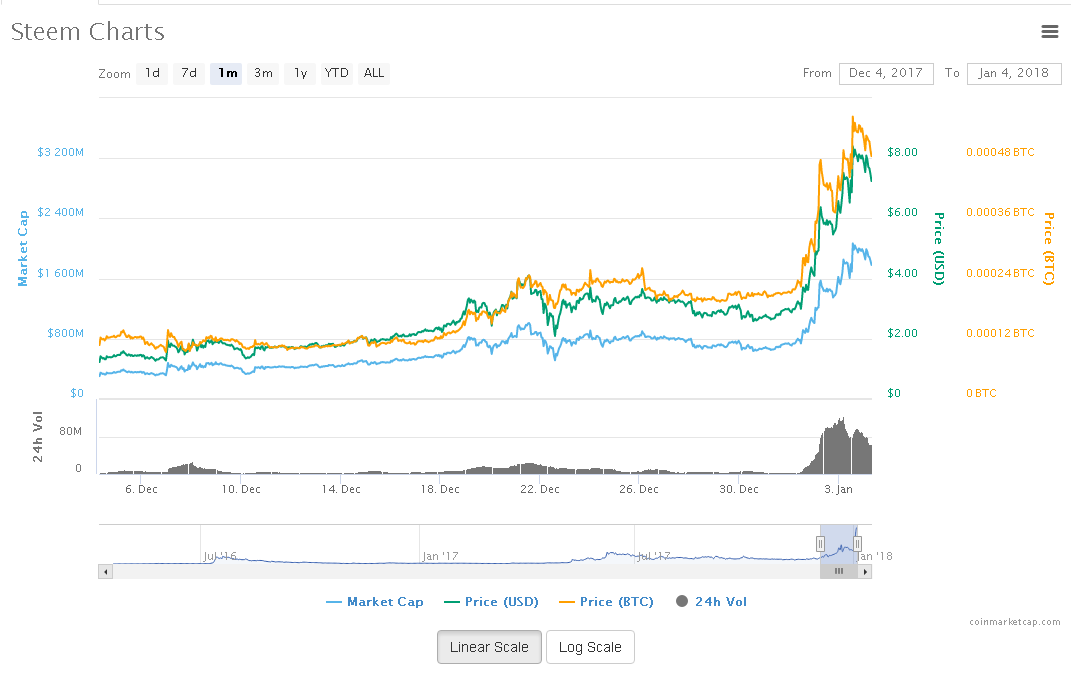Click the $8.00 price axis label
The height and width of the screenshot is (684, 1091).
point(902,152)
